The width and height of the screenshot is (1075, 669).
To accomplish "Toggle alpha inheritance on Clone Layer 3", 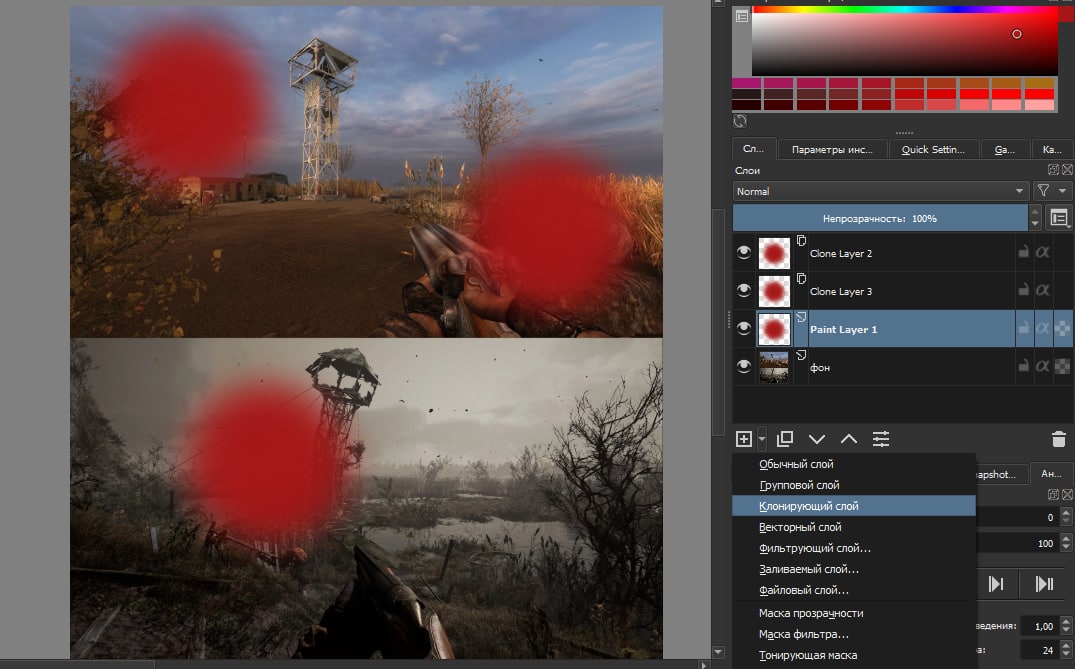I will tap(1043, 290).
